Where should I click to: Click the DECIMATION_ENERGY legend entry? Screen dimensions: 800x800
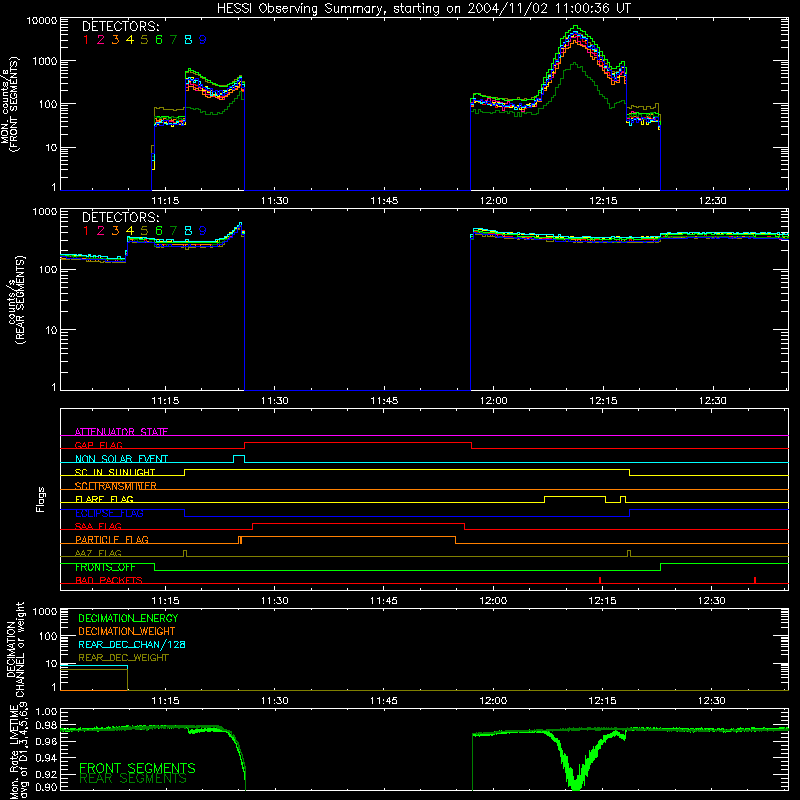click(128, 618)
